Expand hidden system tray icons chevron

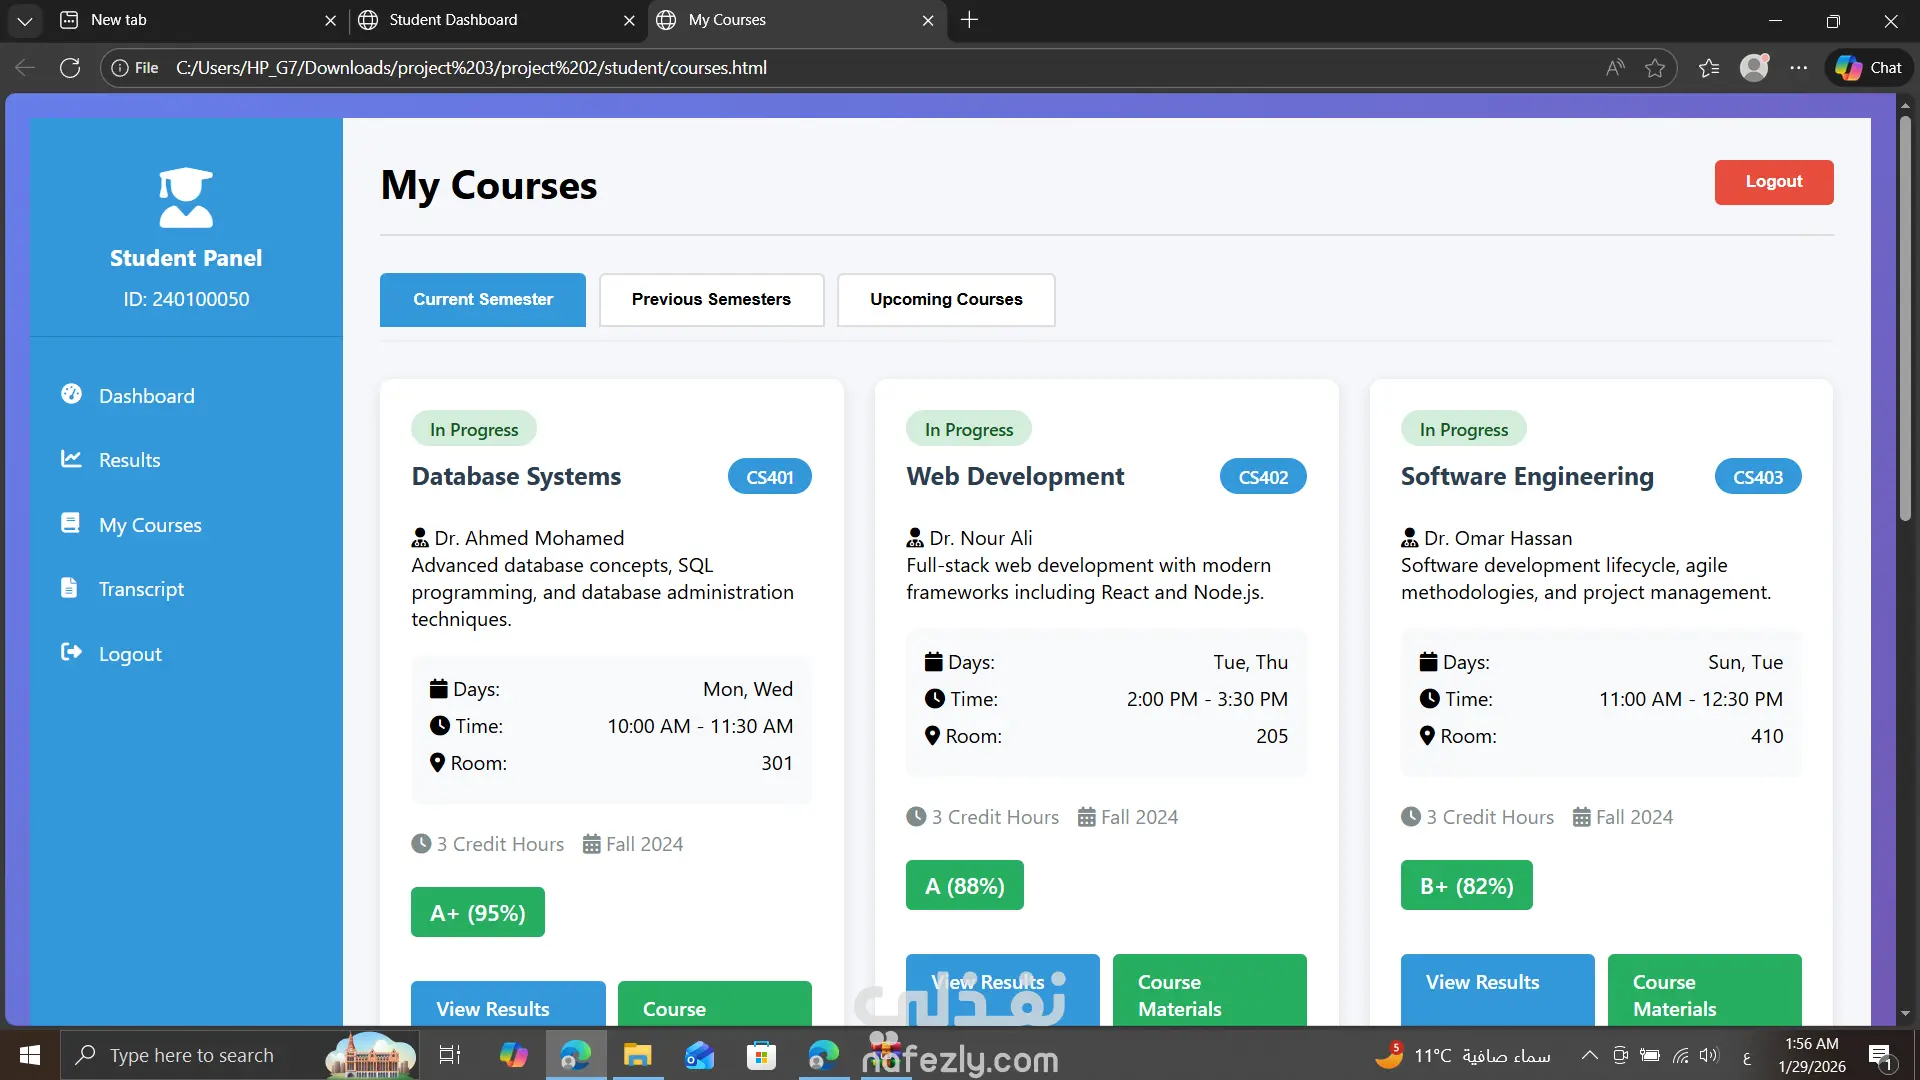click(x=1589, y=1055)
